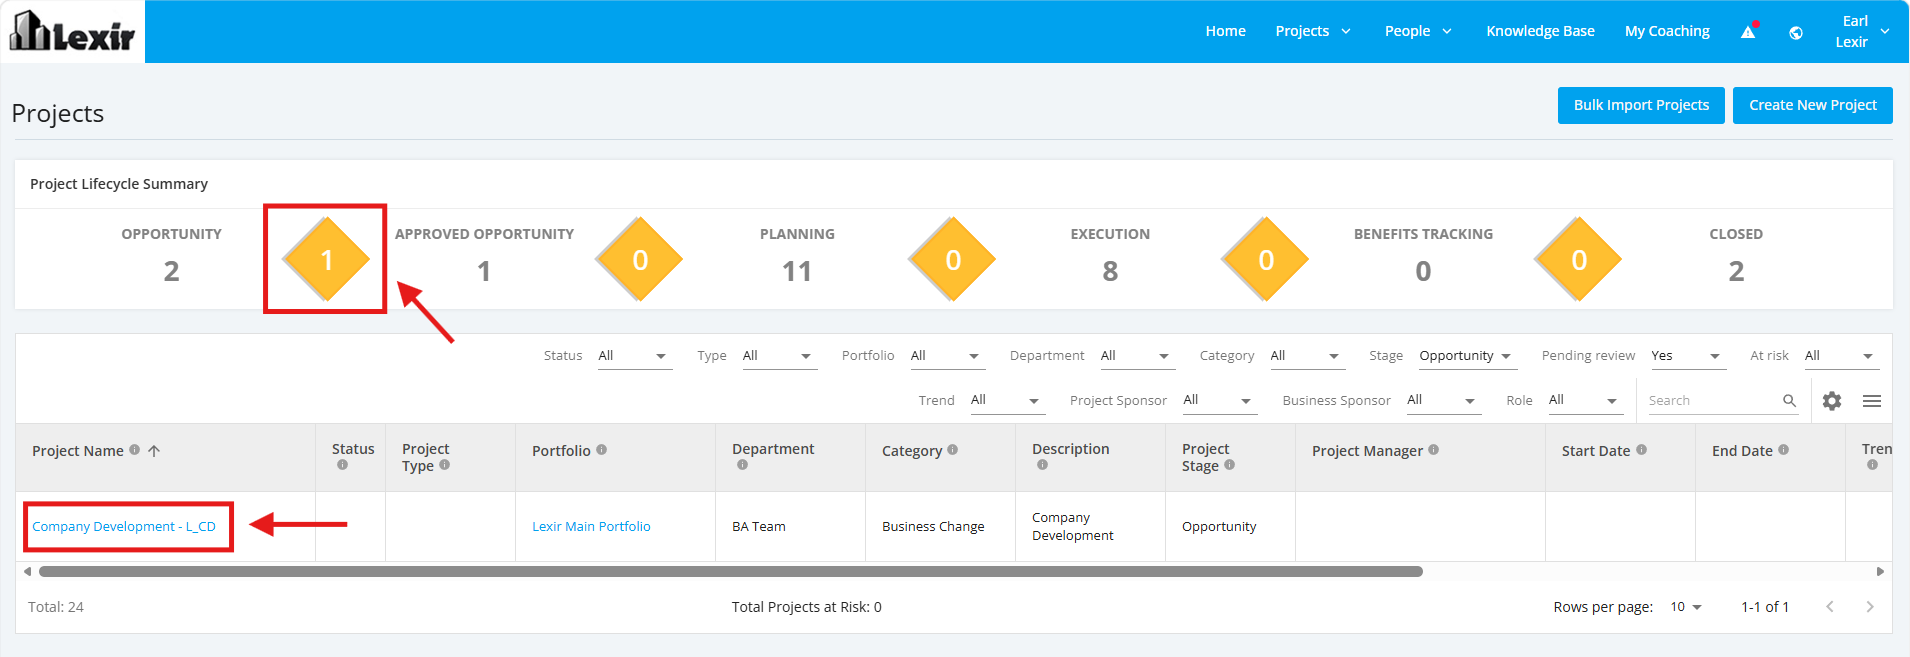The height and width of the screenshot is (657, 1910).
Task: Click the EXECUTION stage count 8
Action: [1110, 271]
